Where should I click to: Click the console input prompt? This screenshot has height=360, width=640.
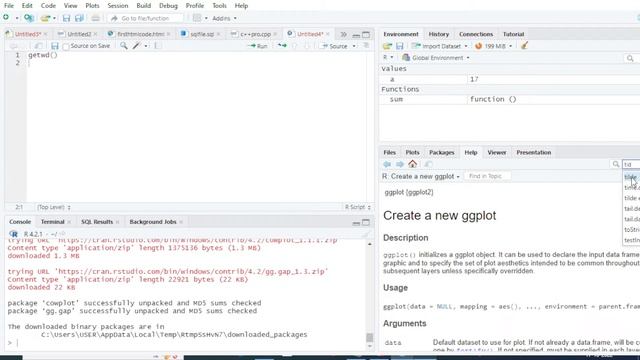coord(186,343)
